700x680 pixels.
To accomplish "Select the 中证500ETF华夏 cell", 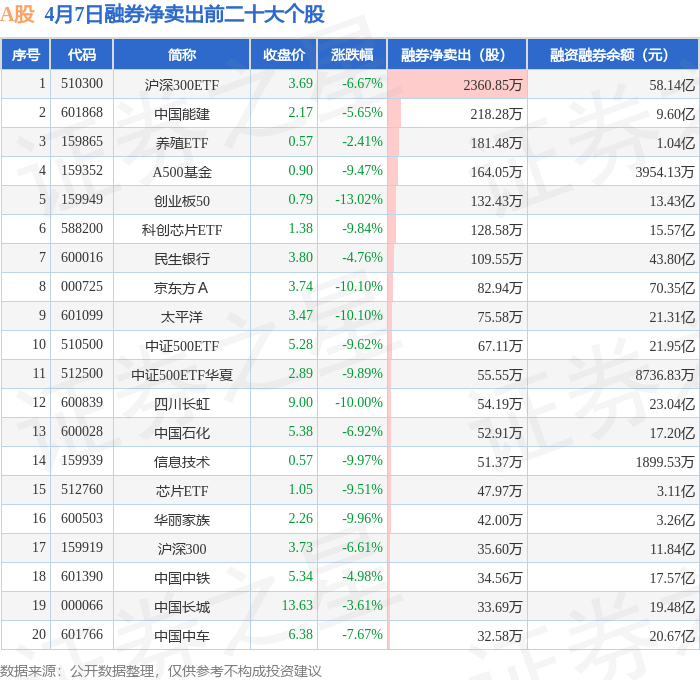I will pos(182,375).
